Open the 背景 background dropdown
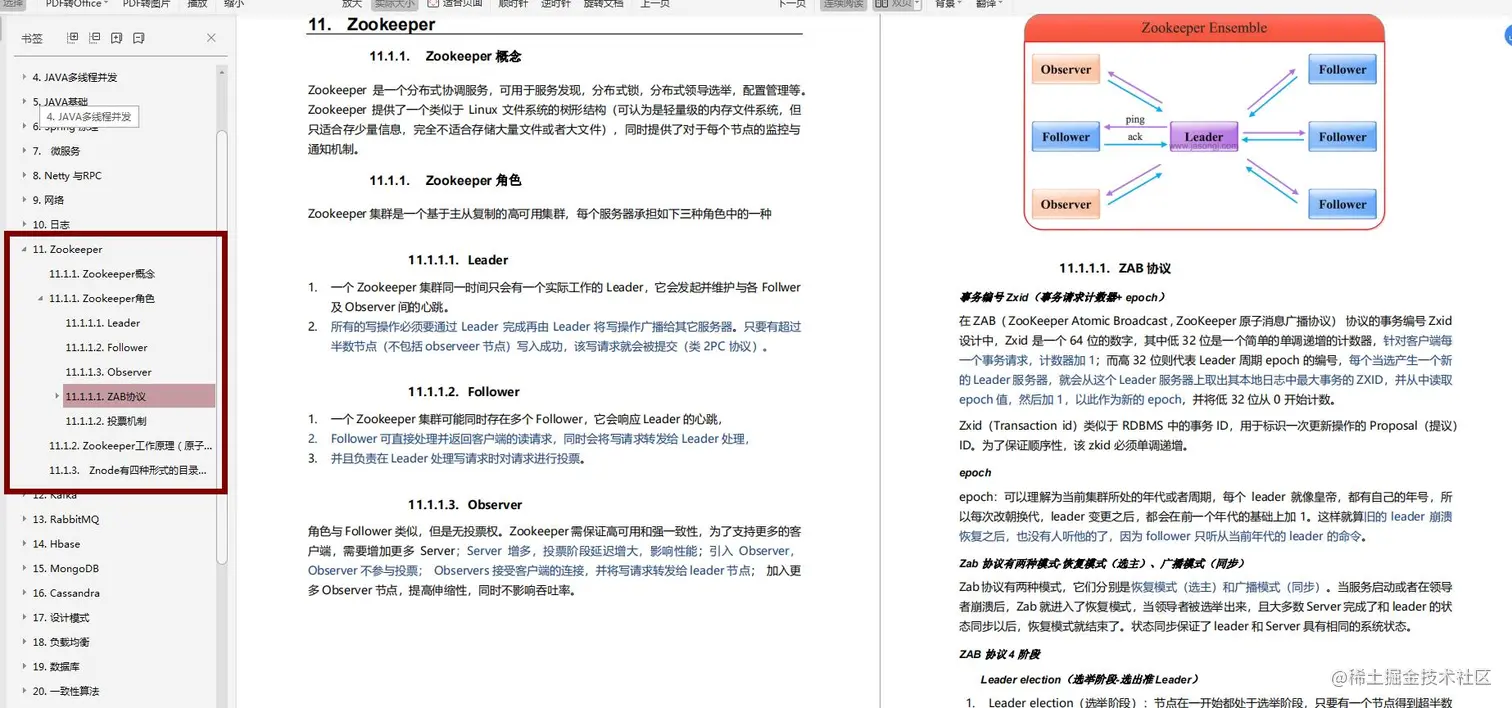 click(947, 4)
